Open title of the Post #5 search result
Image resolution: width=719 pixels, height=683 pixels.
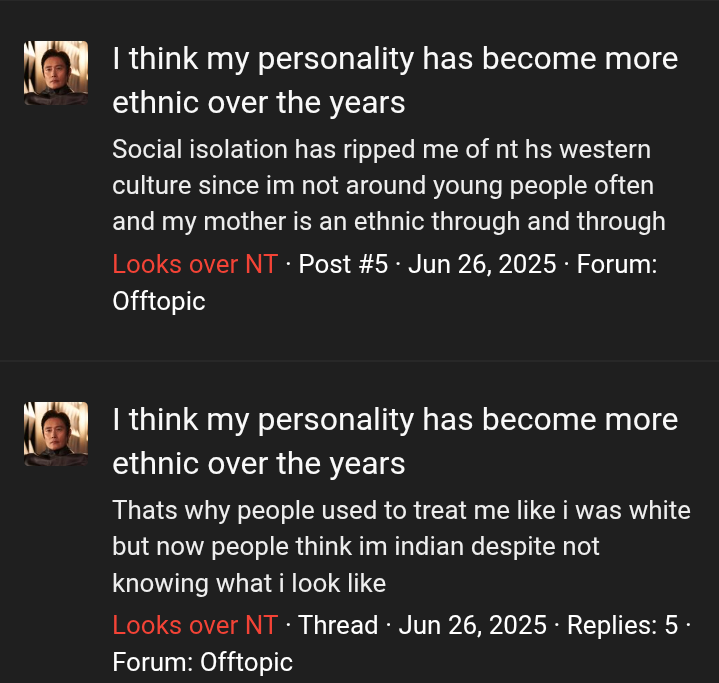click(395, 80)
